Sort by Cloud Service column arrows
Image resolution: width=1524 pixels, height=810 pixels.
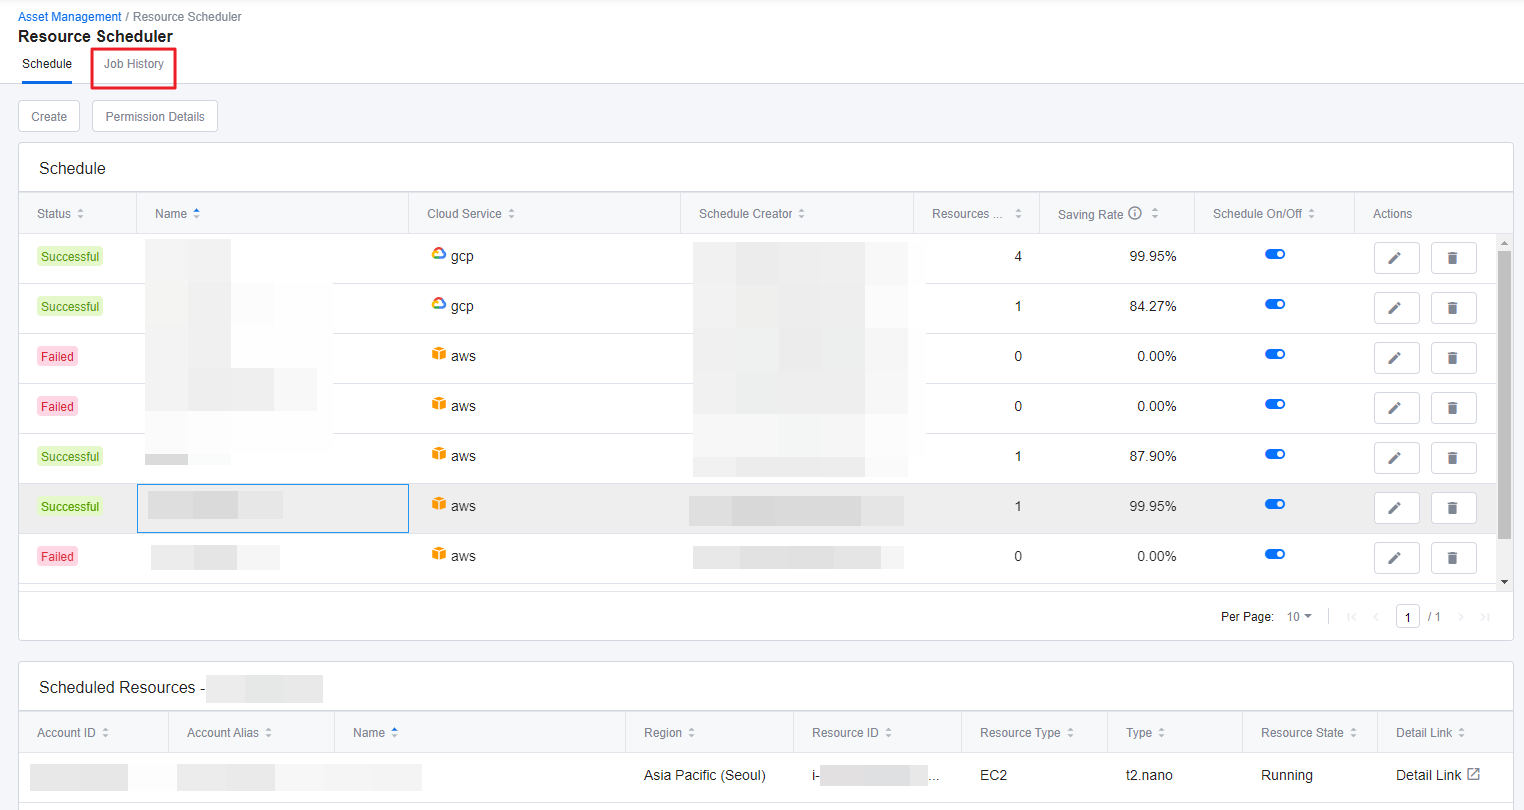(511, 214)
